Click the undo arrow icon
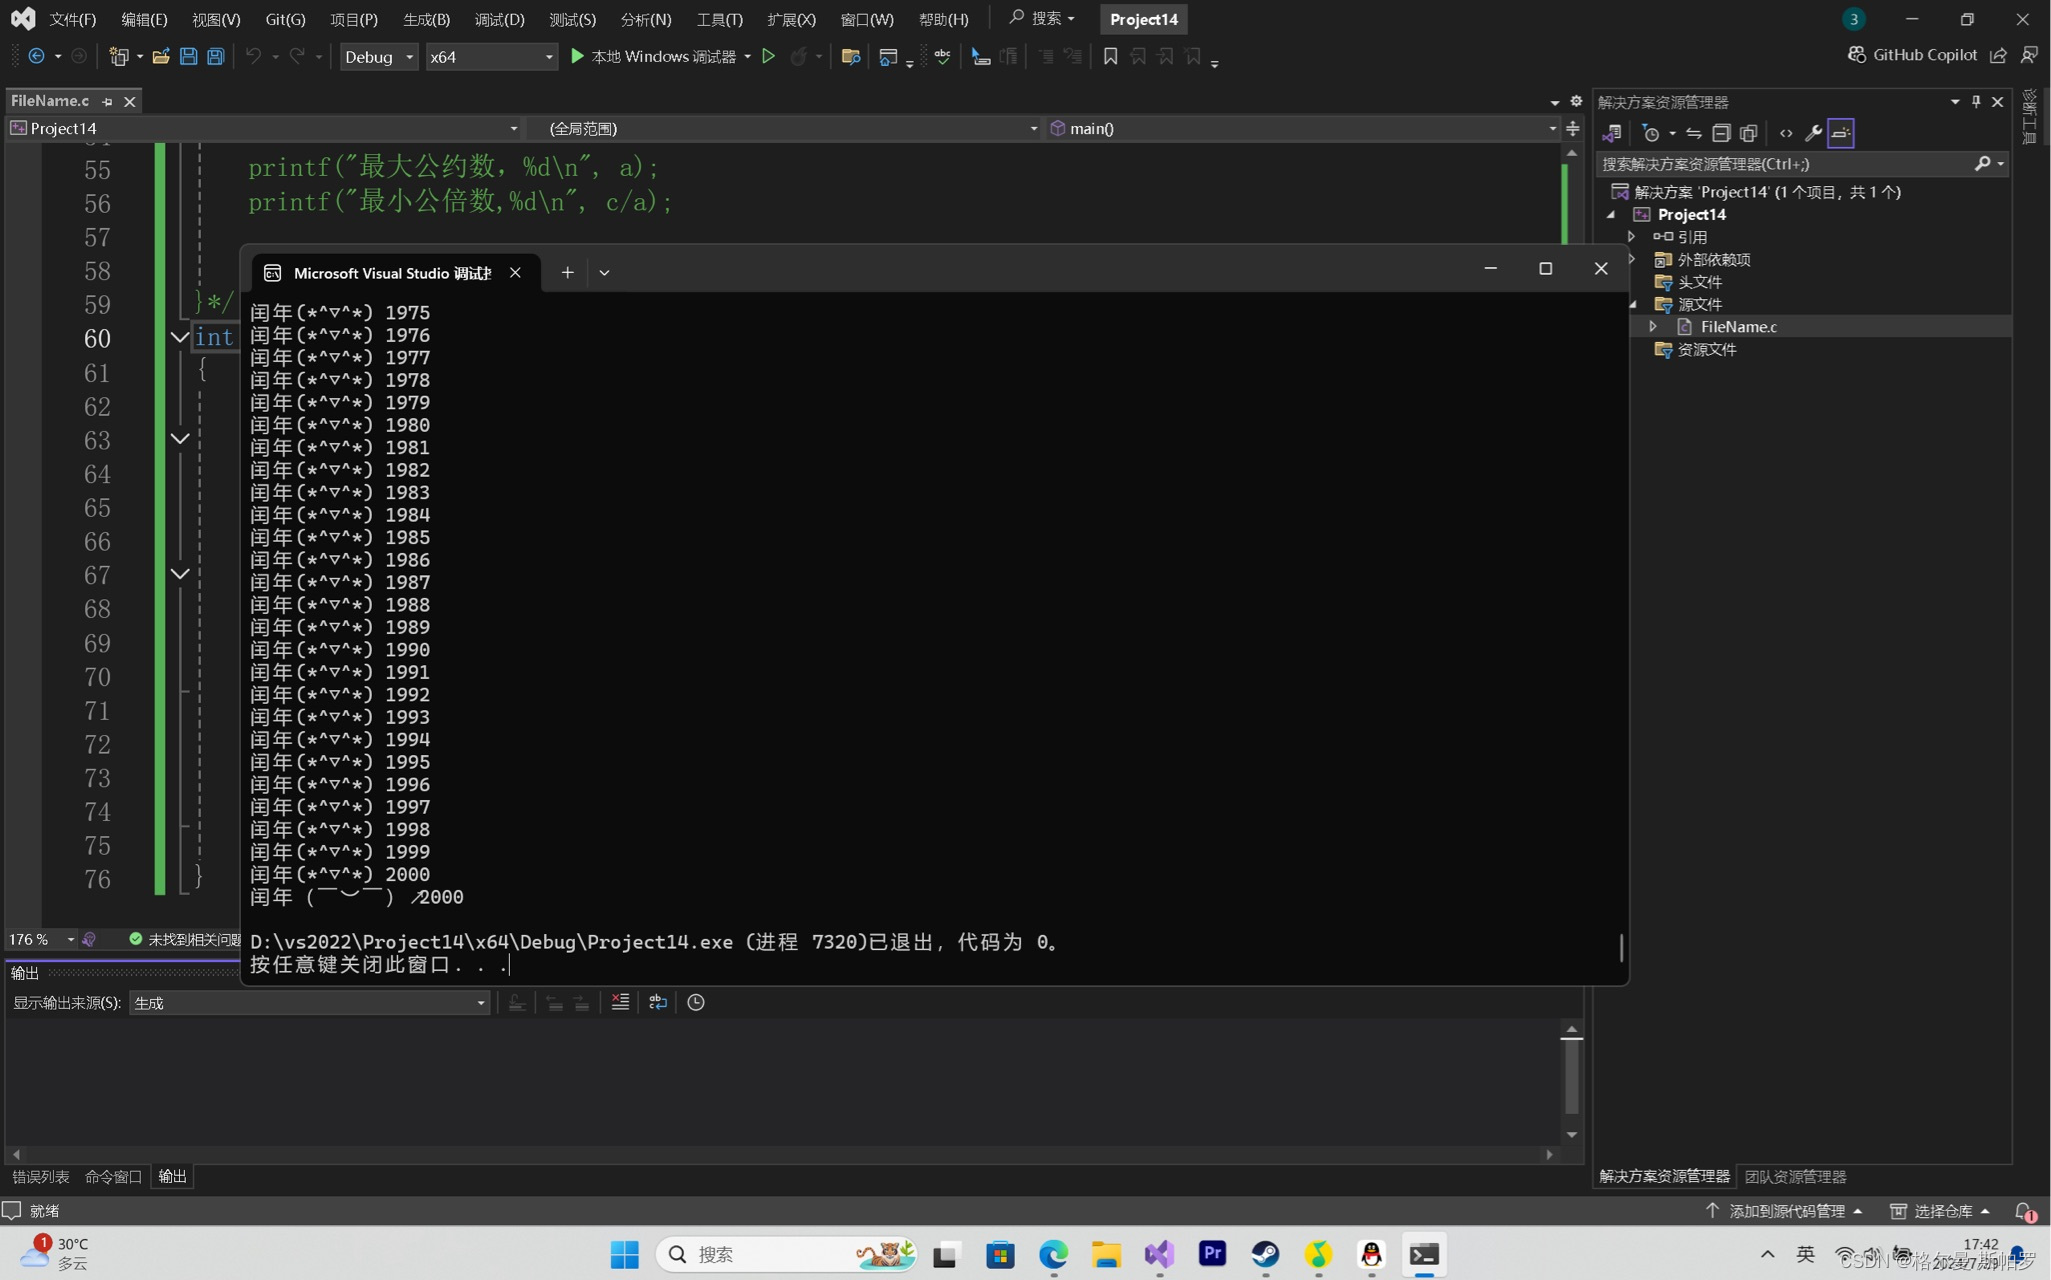 click(253, 57)
